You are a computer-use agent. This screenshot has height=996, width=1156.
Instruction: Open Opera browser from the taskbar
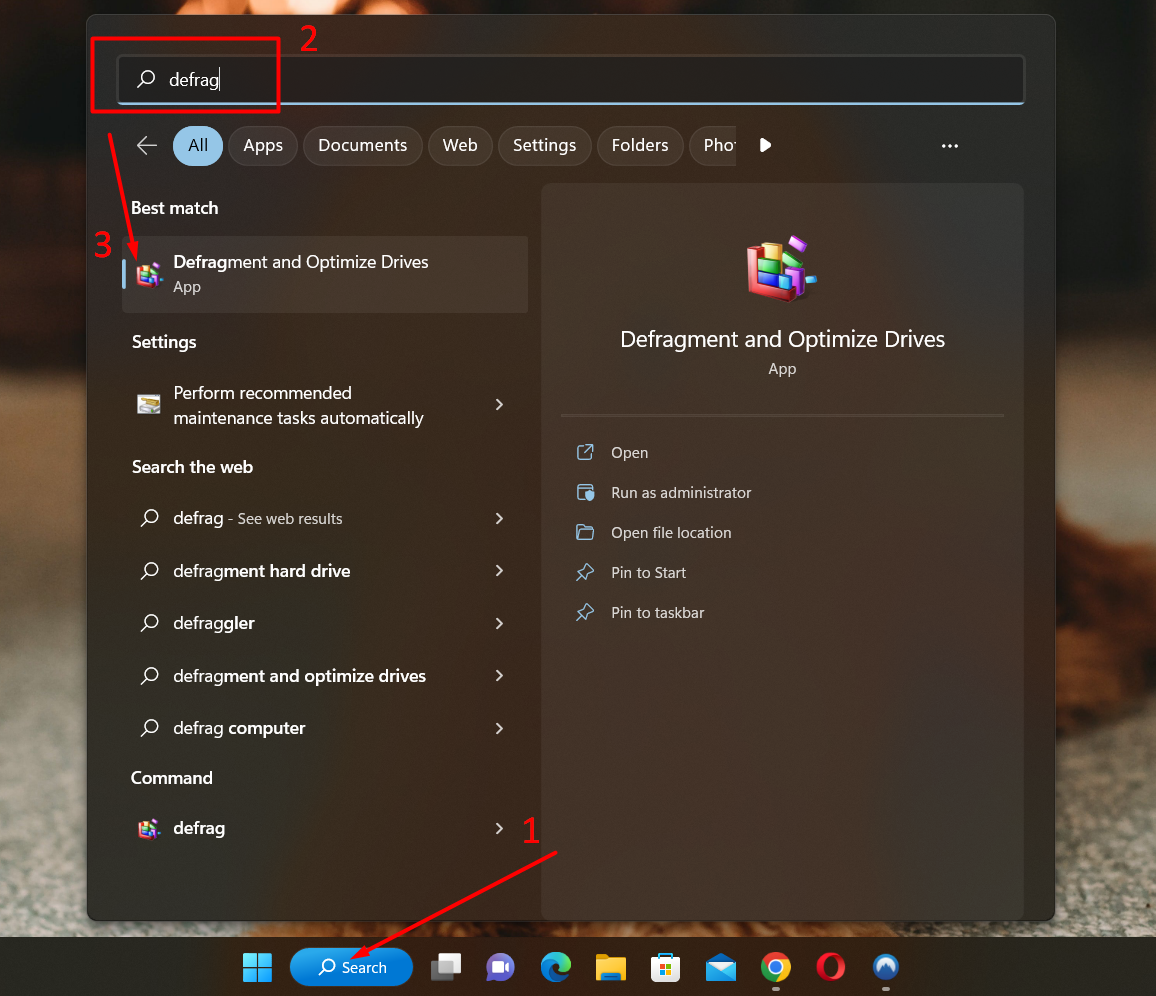(x=831, y=967)
